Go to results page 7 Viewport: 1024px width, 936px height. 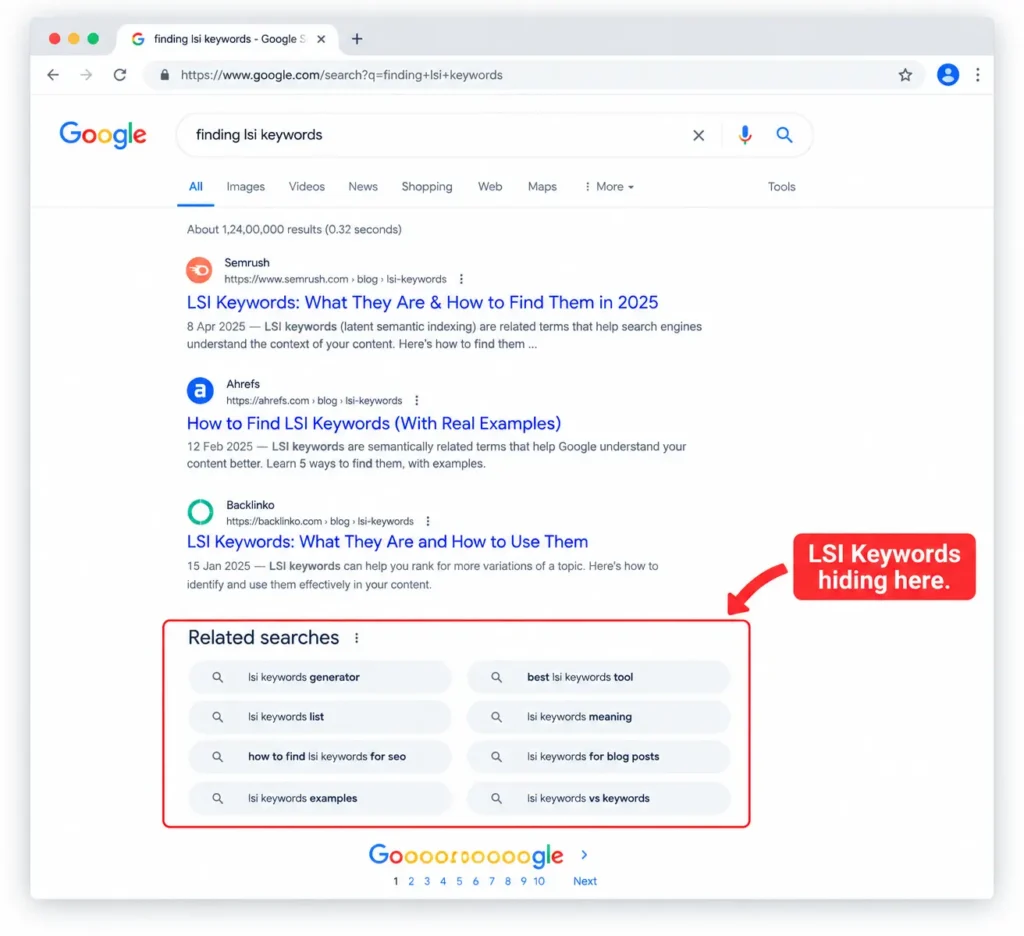[492, 881]
